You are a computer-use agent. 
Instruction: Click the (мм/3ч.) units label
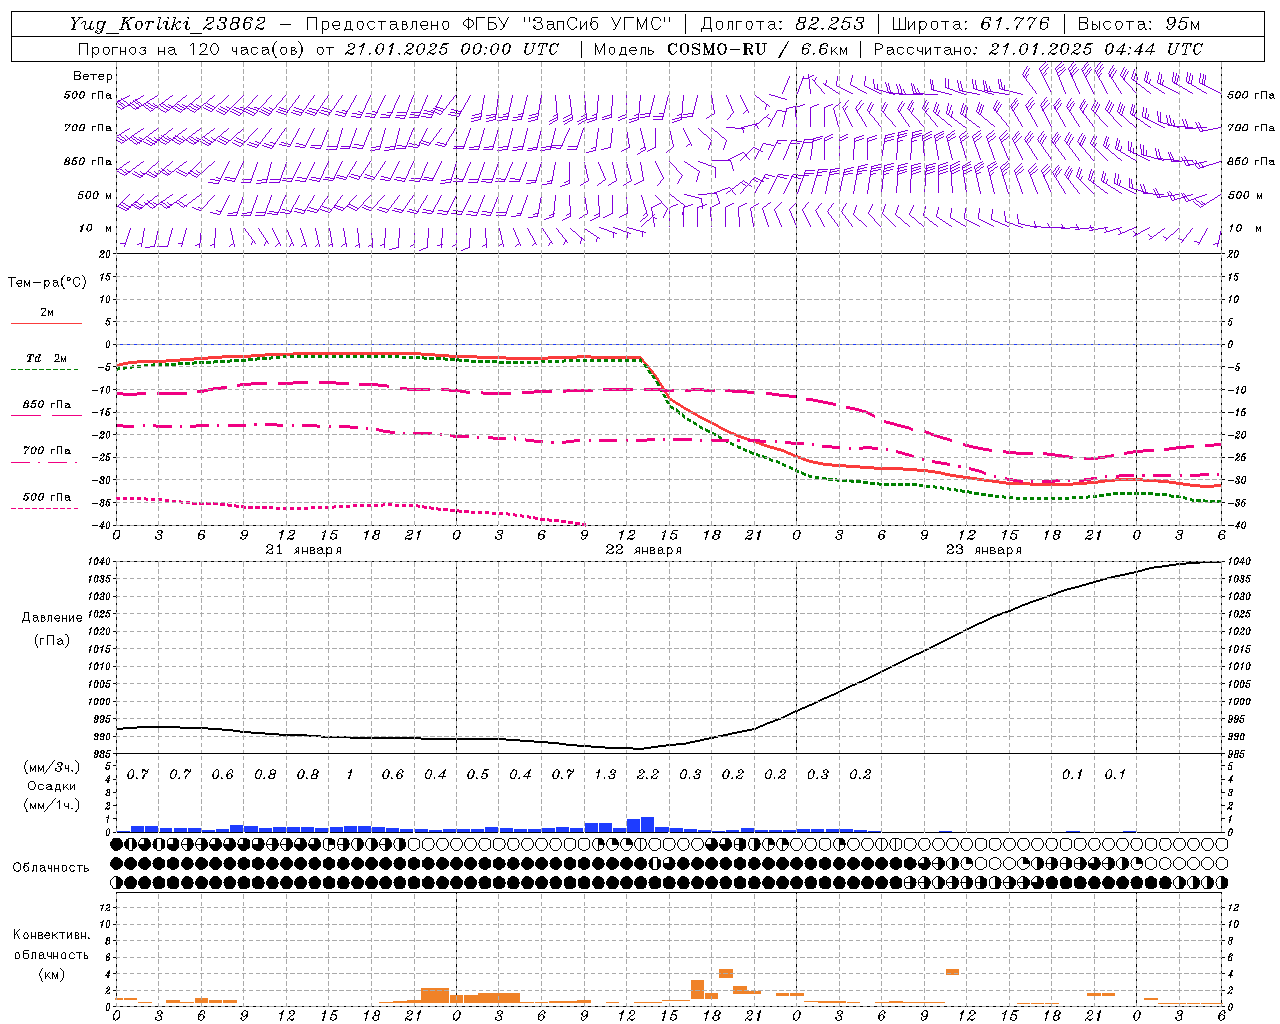coord(51,767)
